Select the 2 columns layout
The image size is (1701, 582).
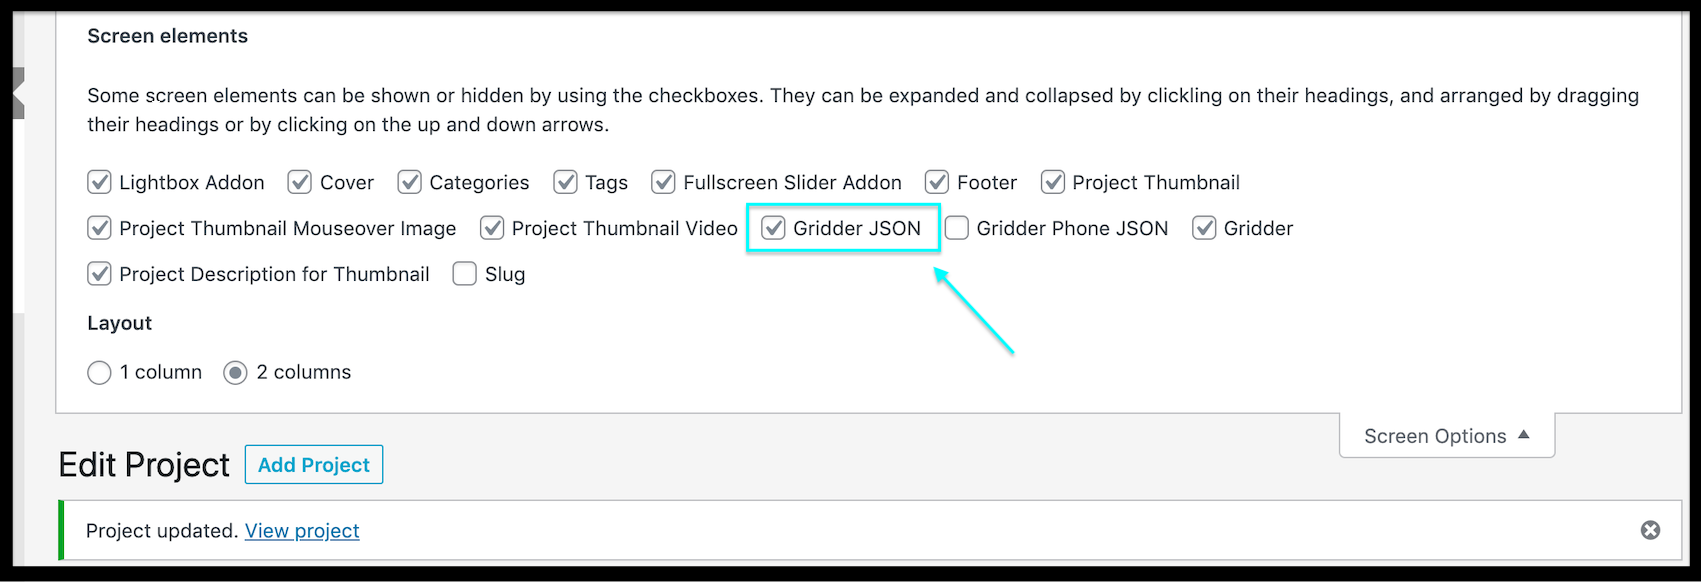[x=235, y=373]
